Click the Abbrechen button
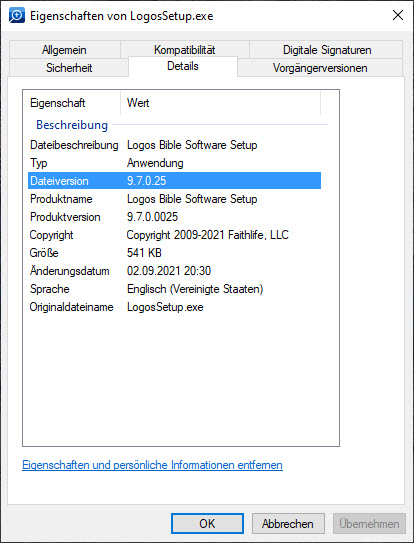 pos(288,523)
